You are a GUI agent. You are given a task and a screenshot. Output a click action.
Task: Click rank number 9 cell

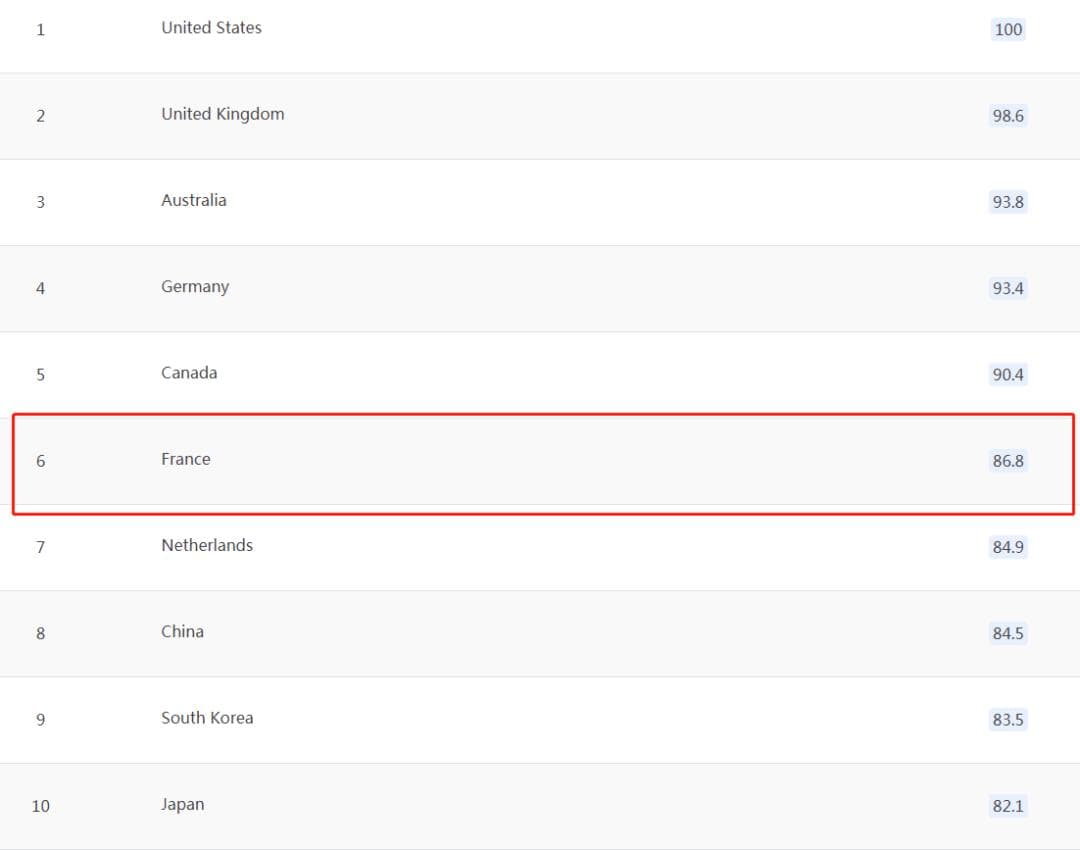[x=41, y=720]
